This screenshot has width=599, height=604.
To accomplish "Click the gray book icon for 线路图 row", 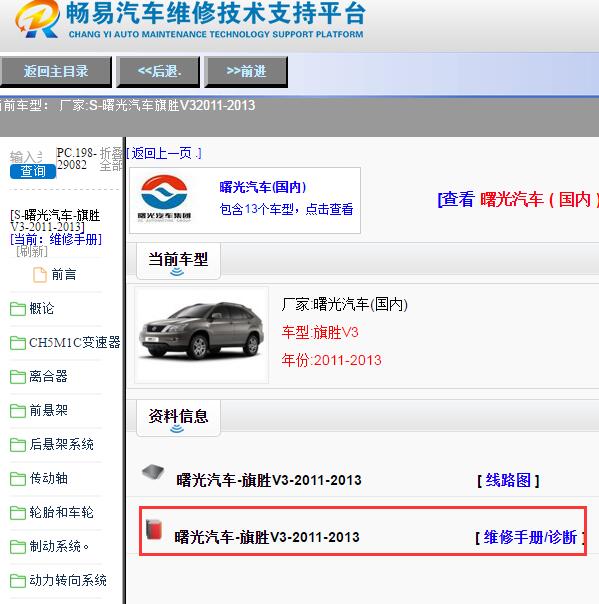I will pyautogui.click(x=153, y=471).
